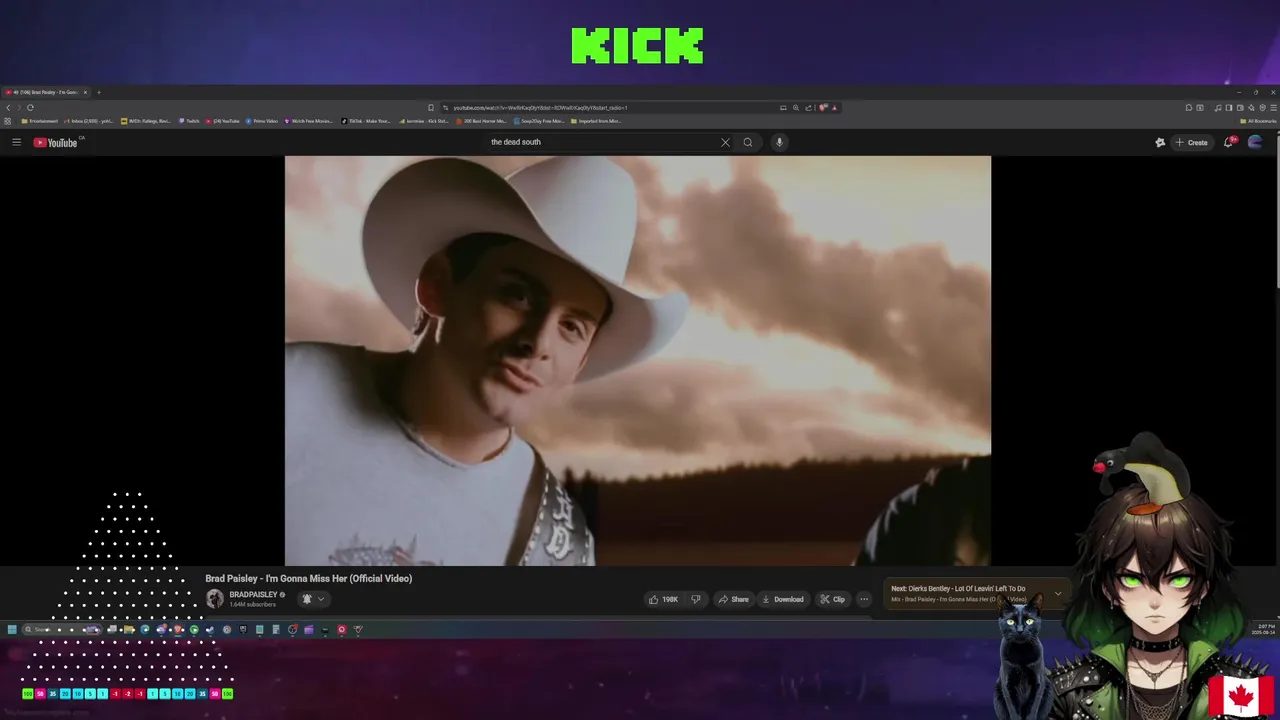Toggle the browser sidebar panel icon

[x=1229, y=108]
